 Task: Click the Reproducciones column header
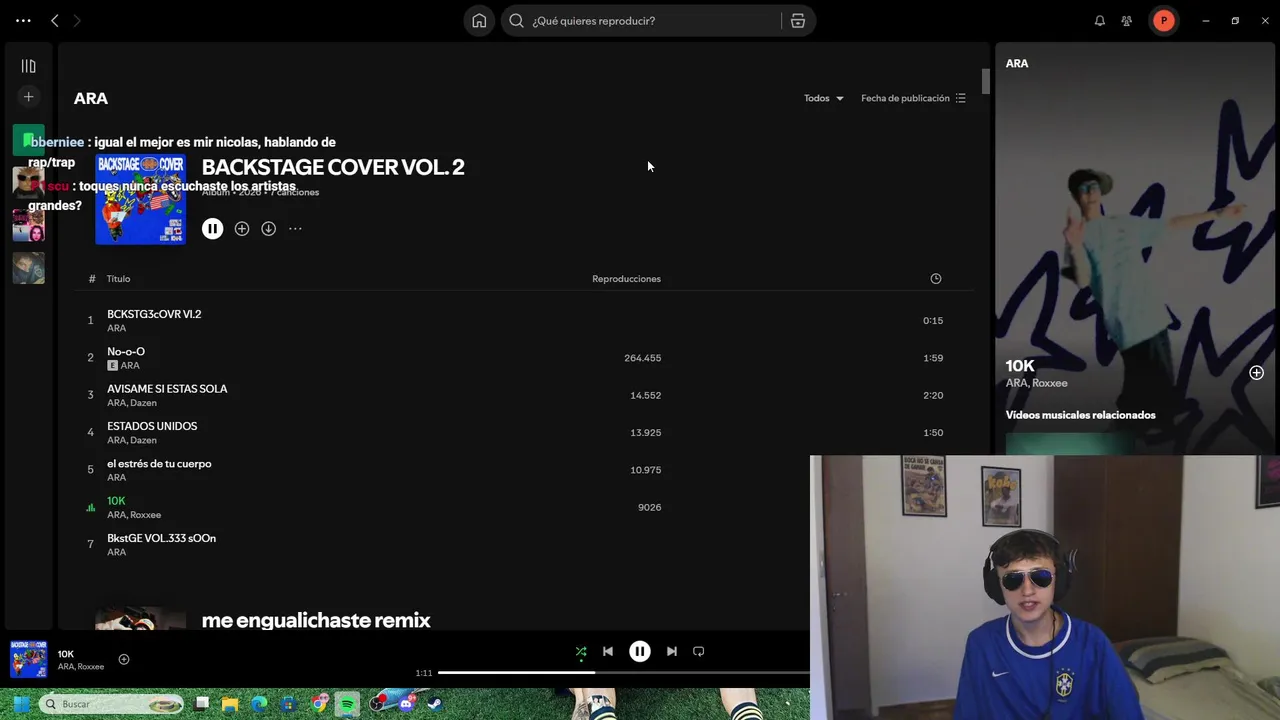point(626,279)
